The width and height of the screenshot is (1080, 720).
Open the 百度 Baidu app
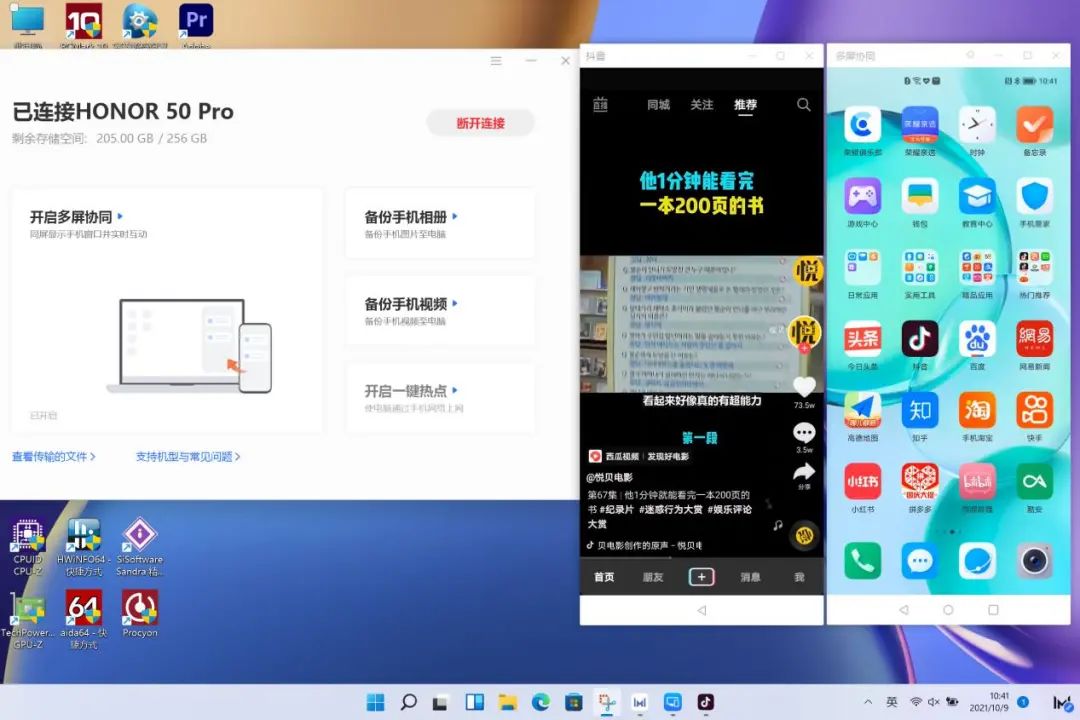click(x=977, y=339)
